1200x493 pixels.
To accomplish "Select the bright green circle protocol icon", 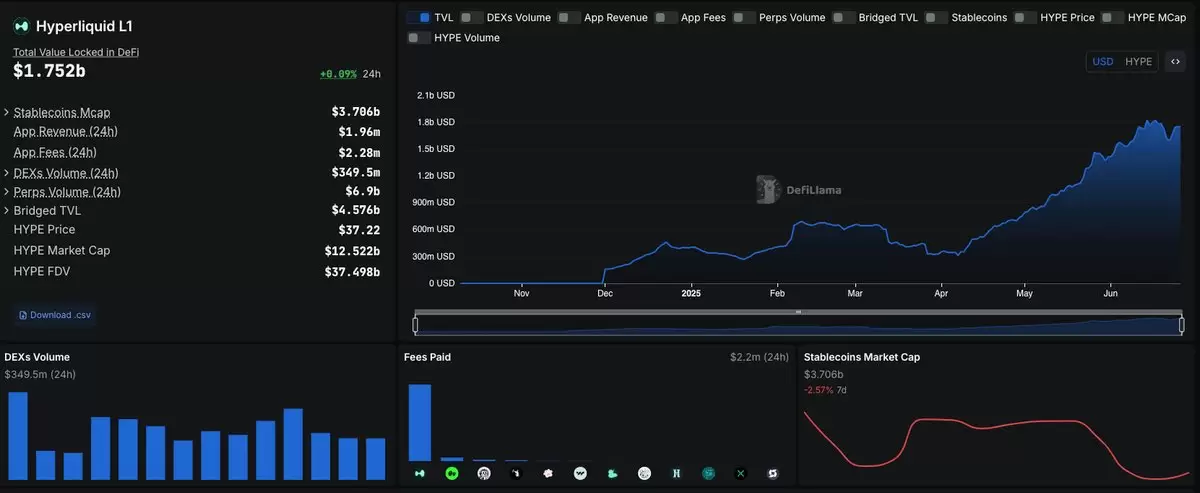I will 452,473.
